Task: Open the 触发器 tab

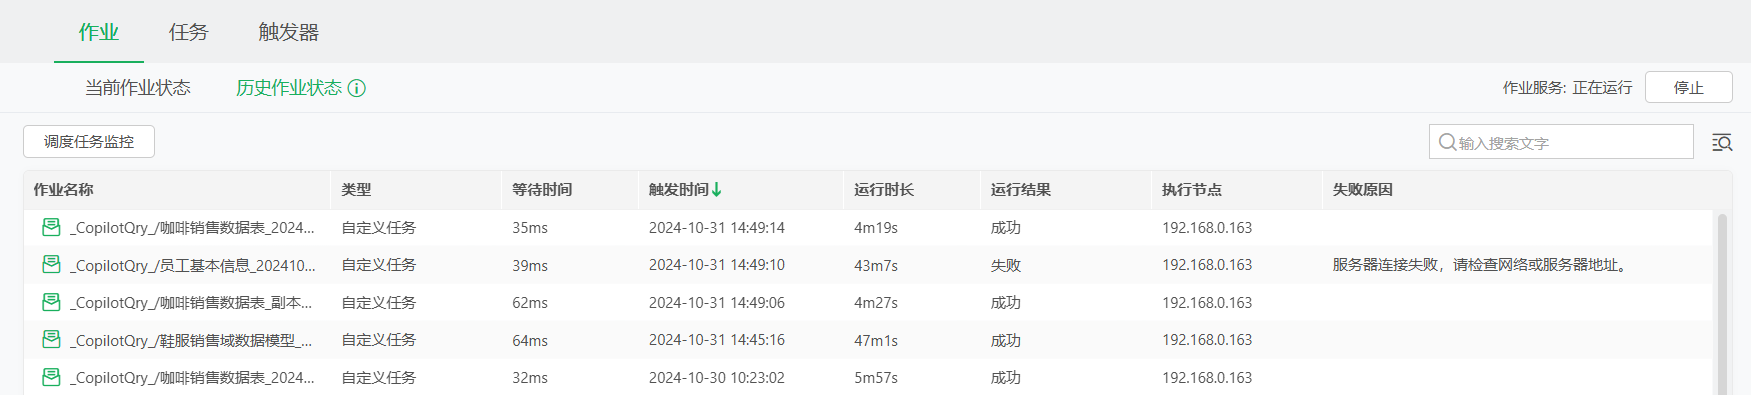Action: (x=288, y=32)
